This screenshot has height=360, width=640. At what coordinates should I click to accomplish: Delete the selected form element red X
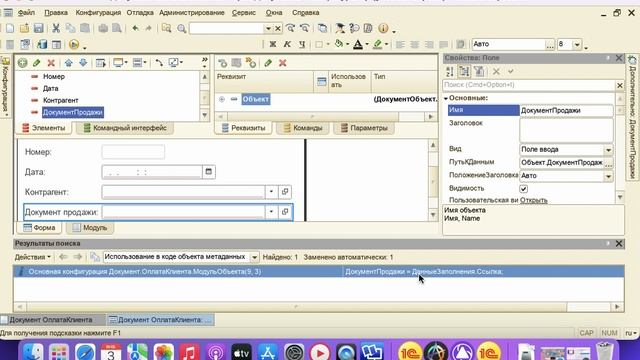click(x=51, y=63)
